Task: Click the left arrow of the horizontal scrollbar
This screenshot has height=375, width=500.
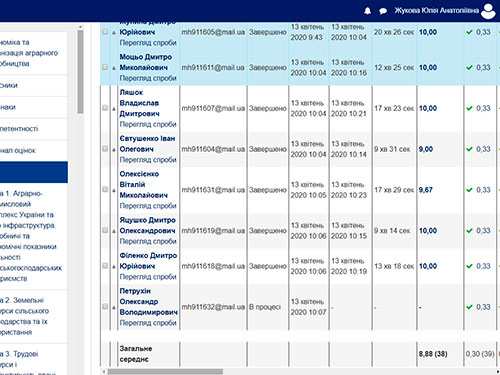Action: coord(104,371)
